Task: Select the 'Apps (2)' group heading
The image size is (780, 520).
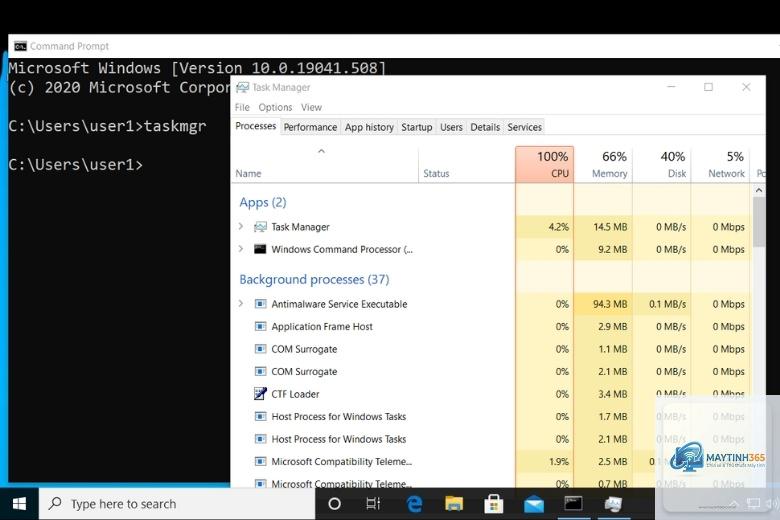Action: 263,202
